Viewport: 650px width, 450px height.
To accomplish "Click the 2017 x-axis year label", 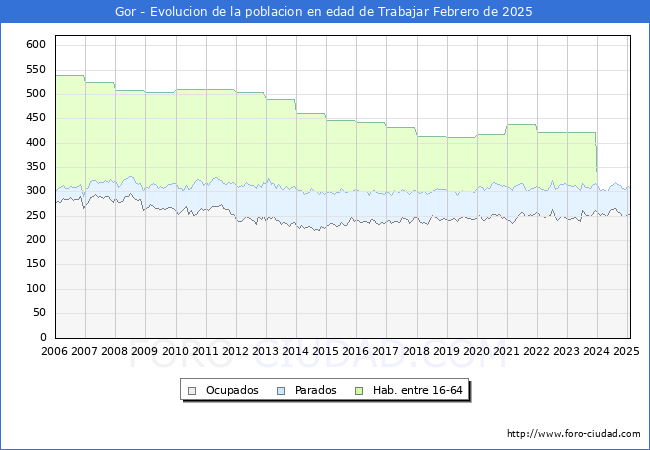I will click(x=386, y=351).
